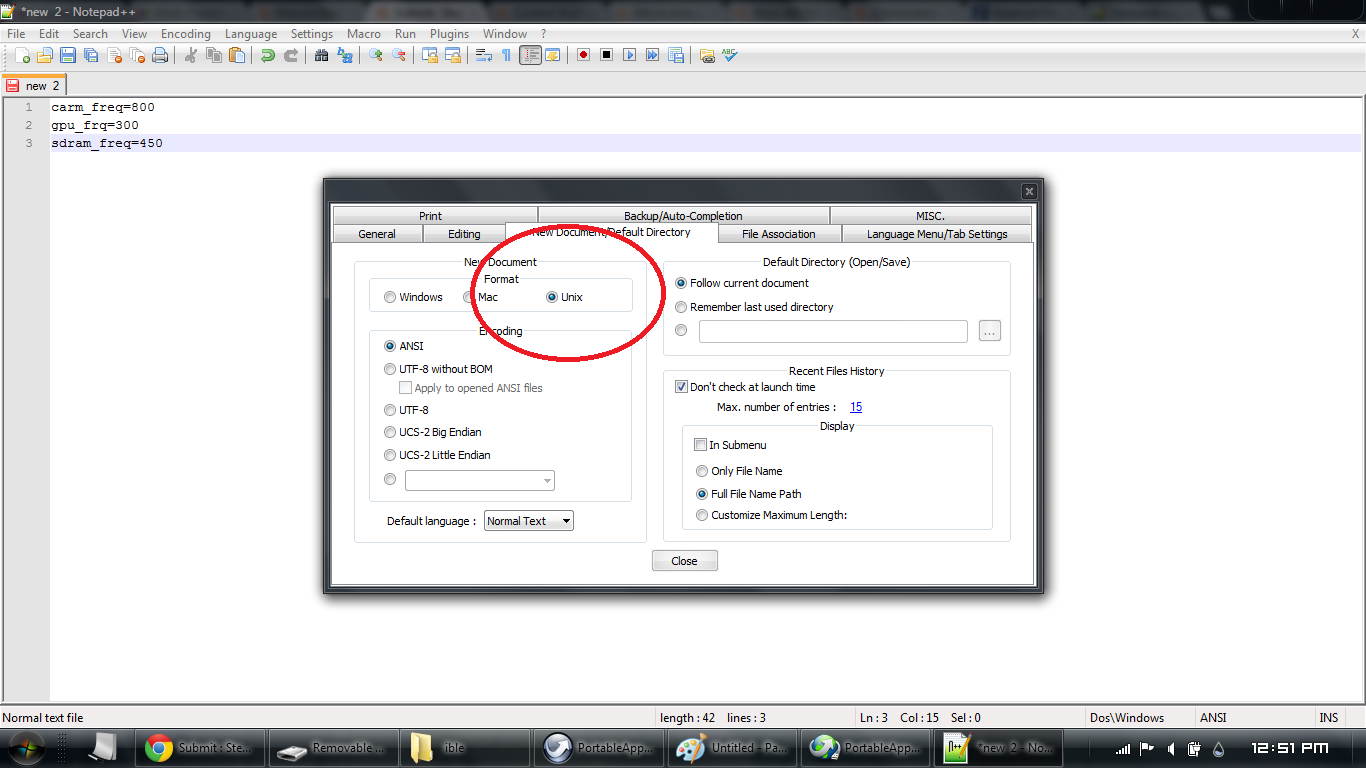The width and height of the screenshot is (1366, 768).
Task: Show all characters with pilcrow icon
Action: tap(506, 56)
